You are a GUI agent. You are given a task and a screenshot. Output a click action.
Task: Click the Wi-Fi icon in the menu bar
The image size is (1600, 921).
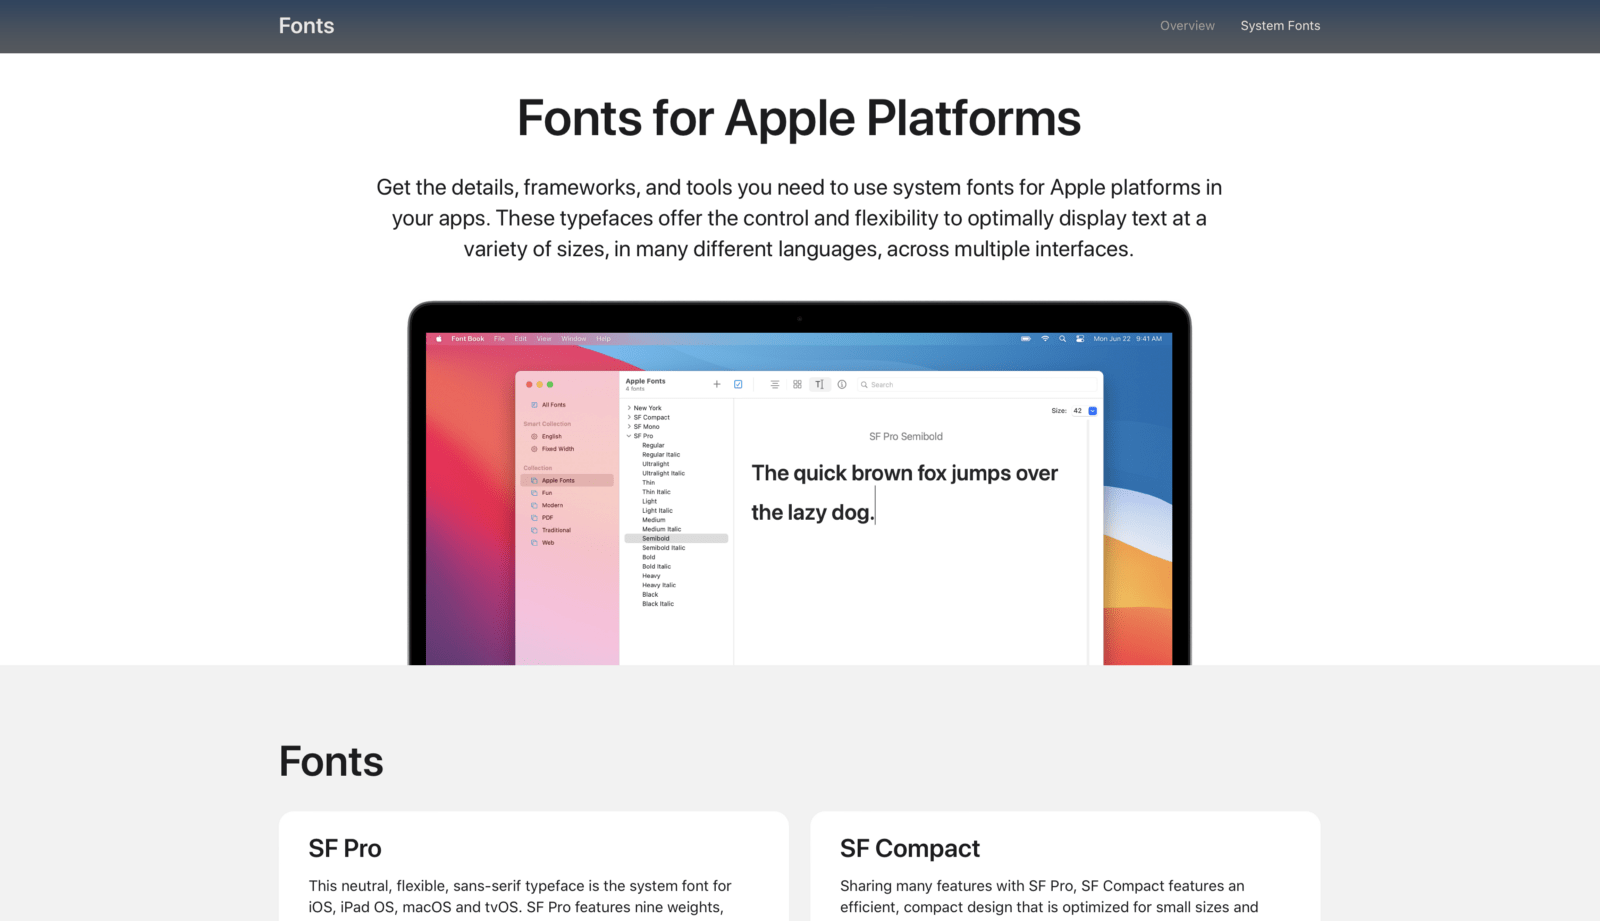[x=1046, y=339]
